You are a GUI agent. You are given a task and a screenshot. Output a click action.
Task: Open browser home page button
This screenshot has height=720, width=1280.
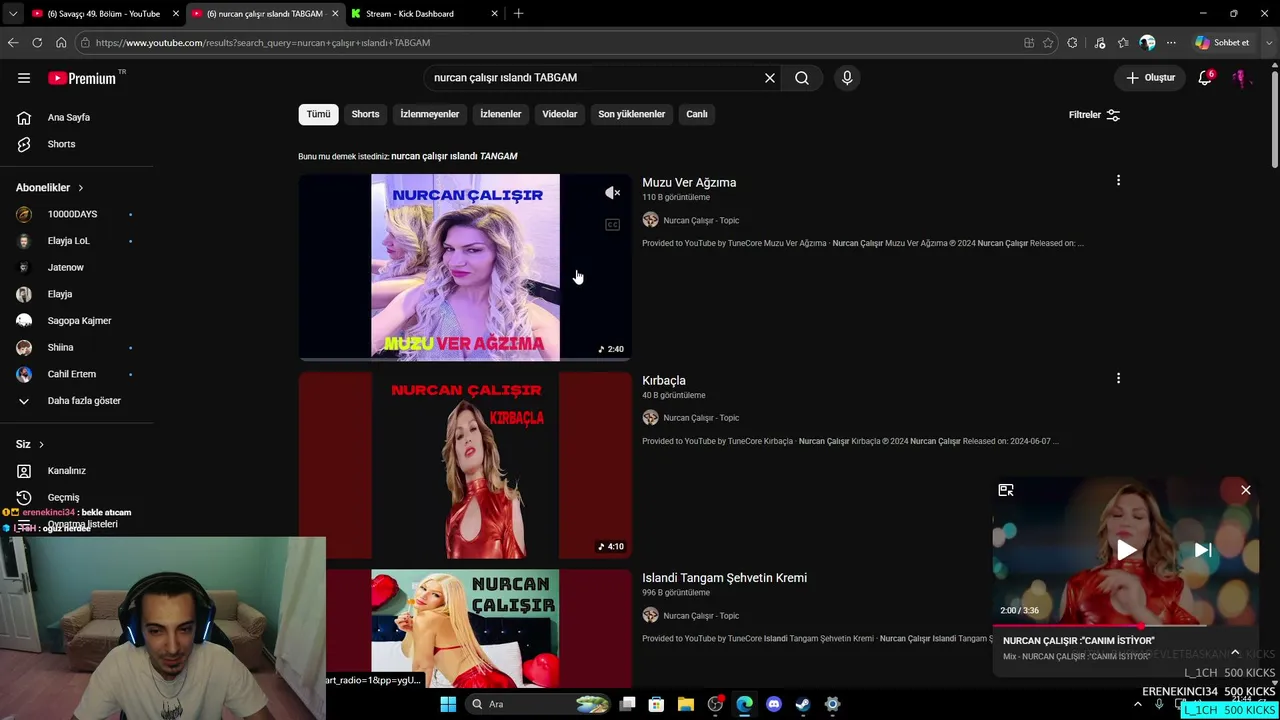pos(61,43)
